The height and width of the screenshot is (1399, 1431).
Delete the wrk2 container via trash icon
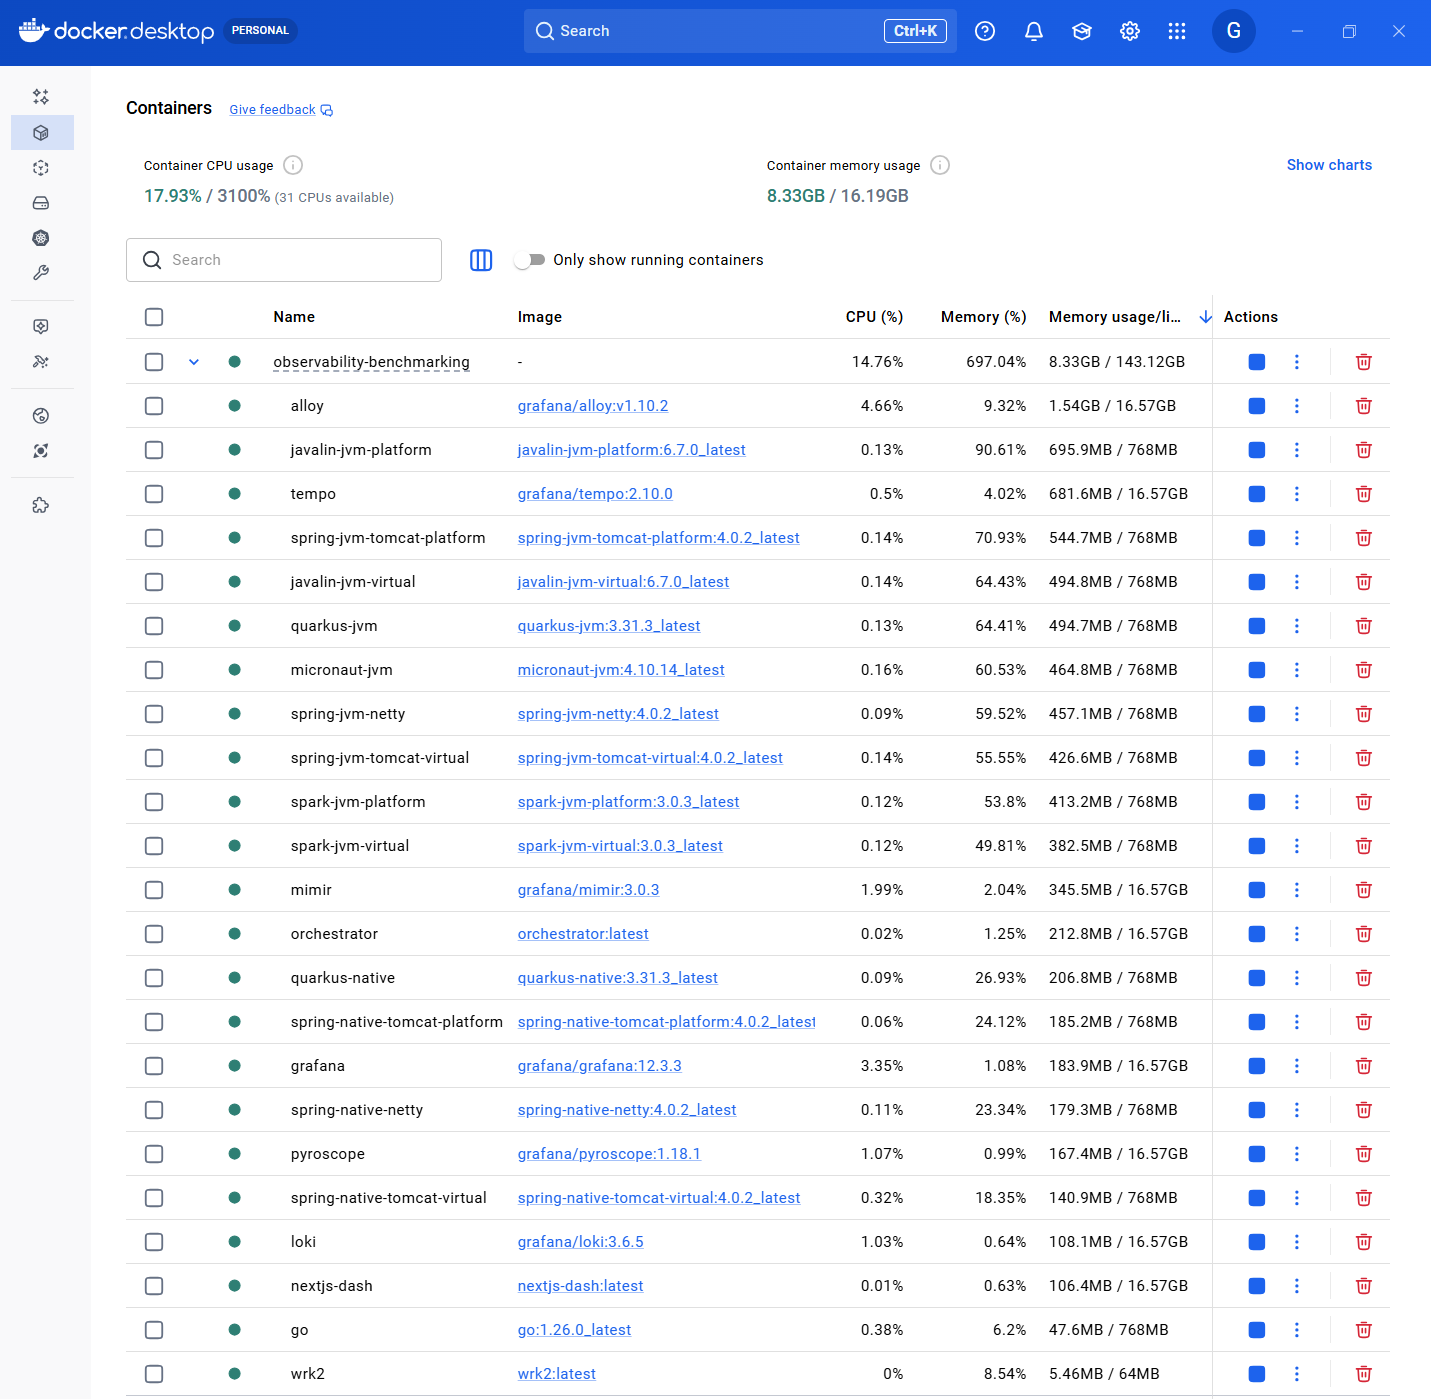pyautogui.click(x=1363, y=1373)
